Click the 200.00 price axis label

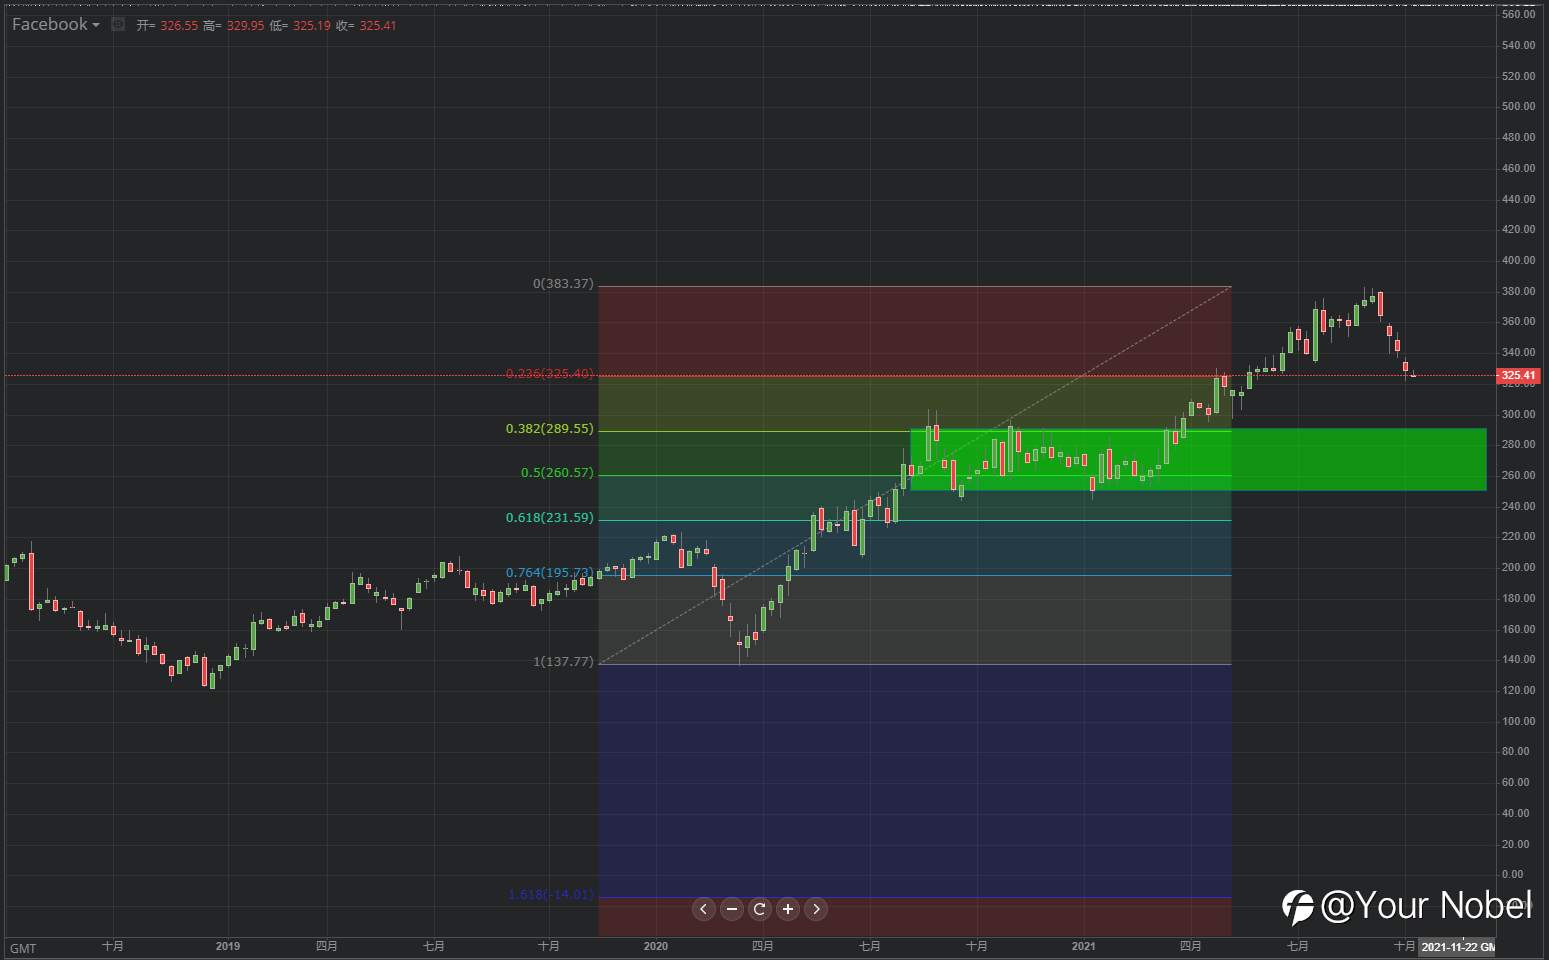coord(1518,567)
